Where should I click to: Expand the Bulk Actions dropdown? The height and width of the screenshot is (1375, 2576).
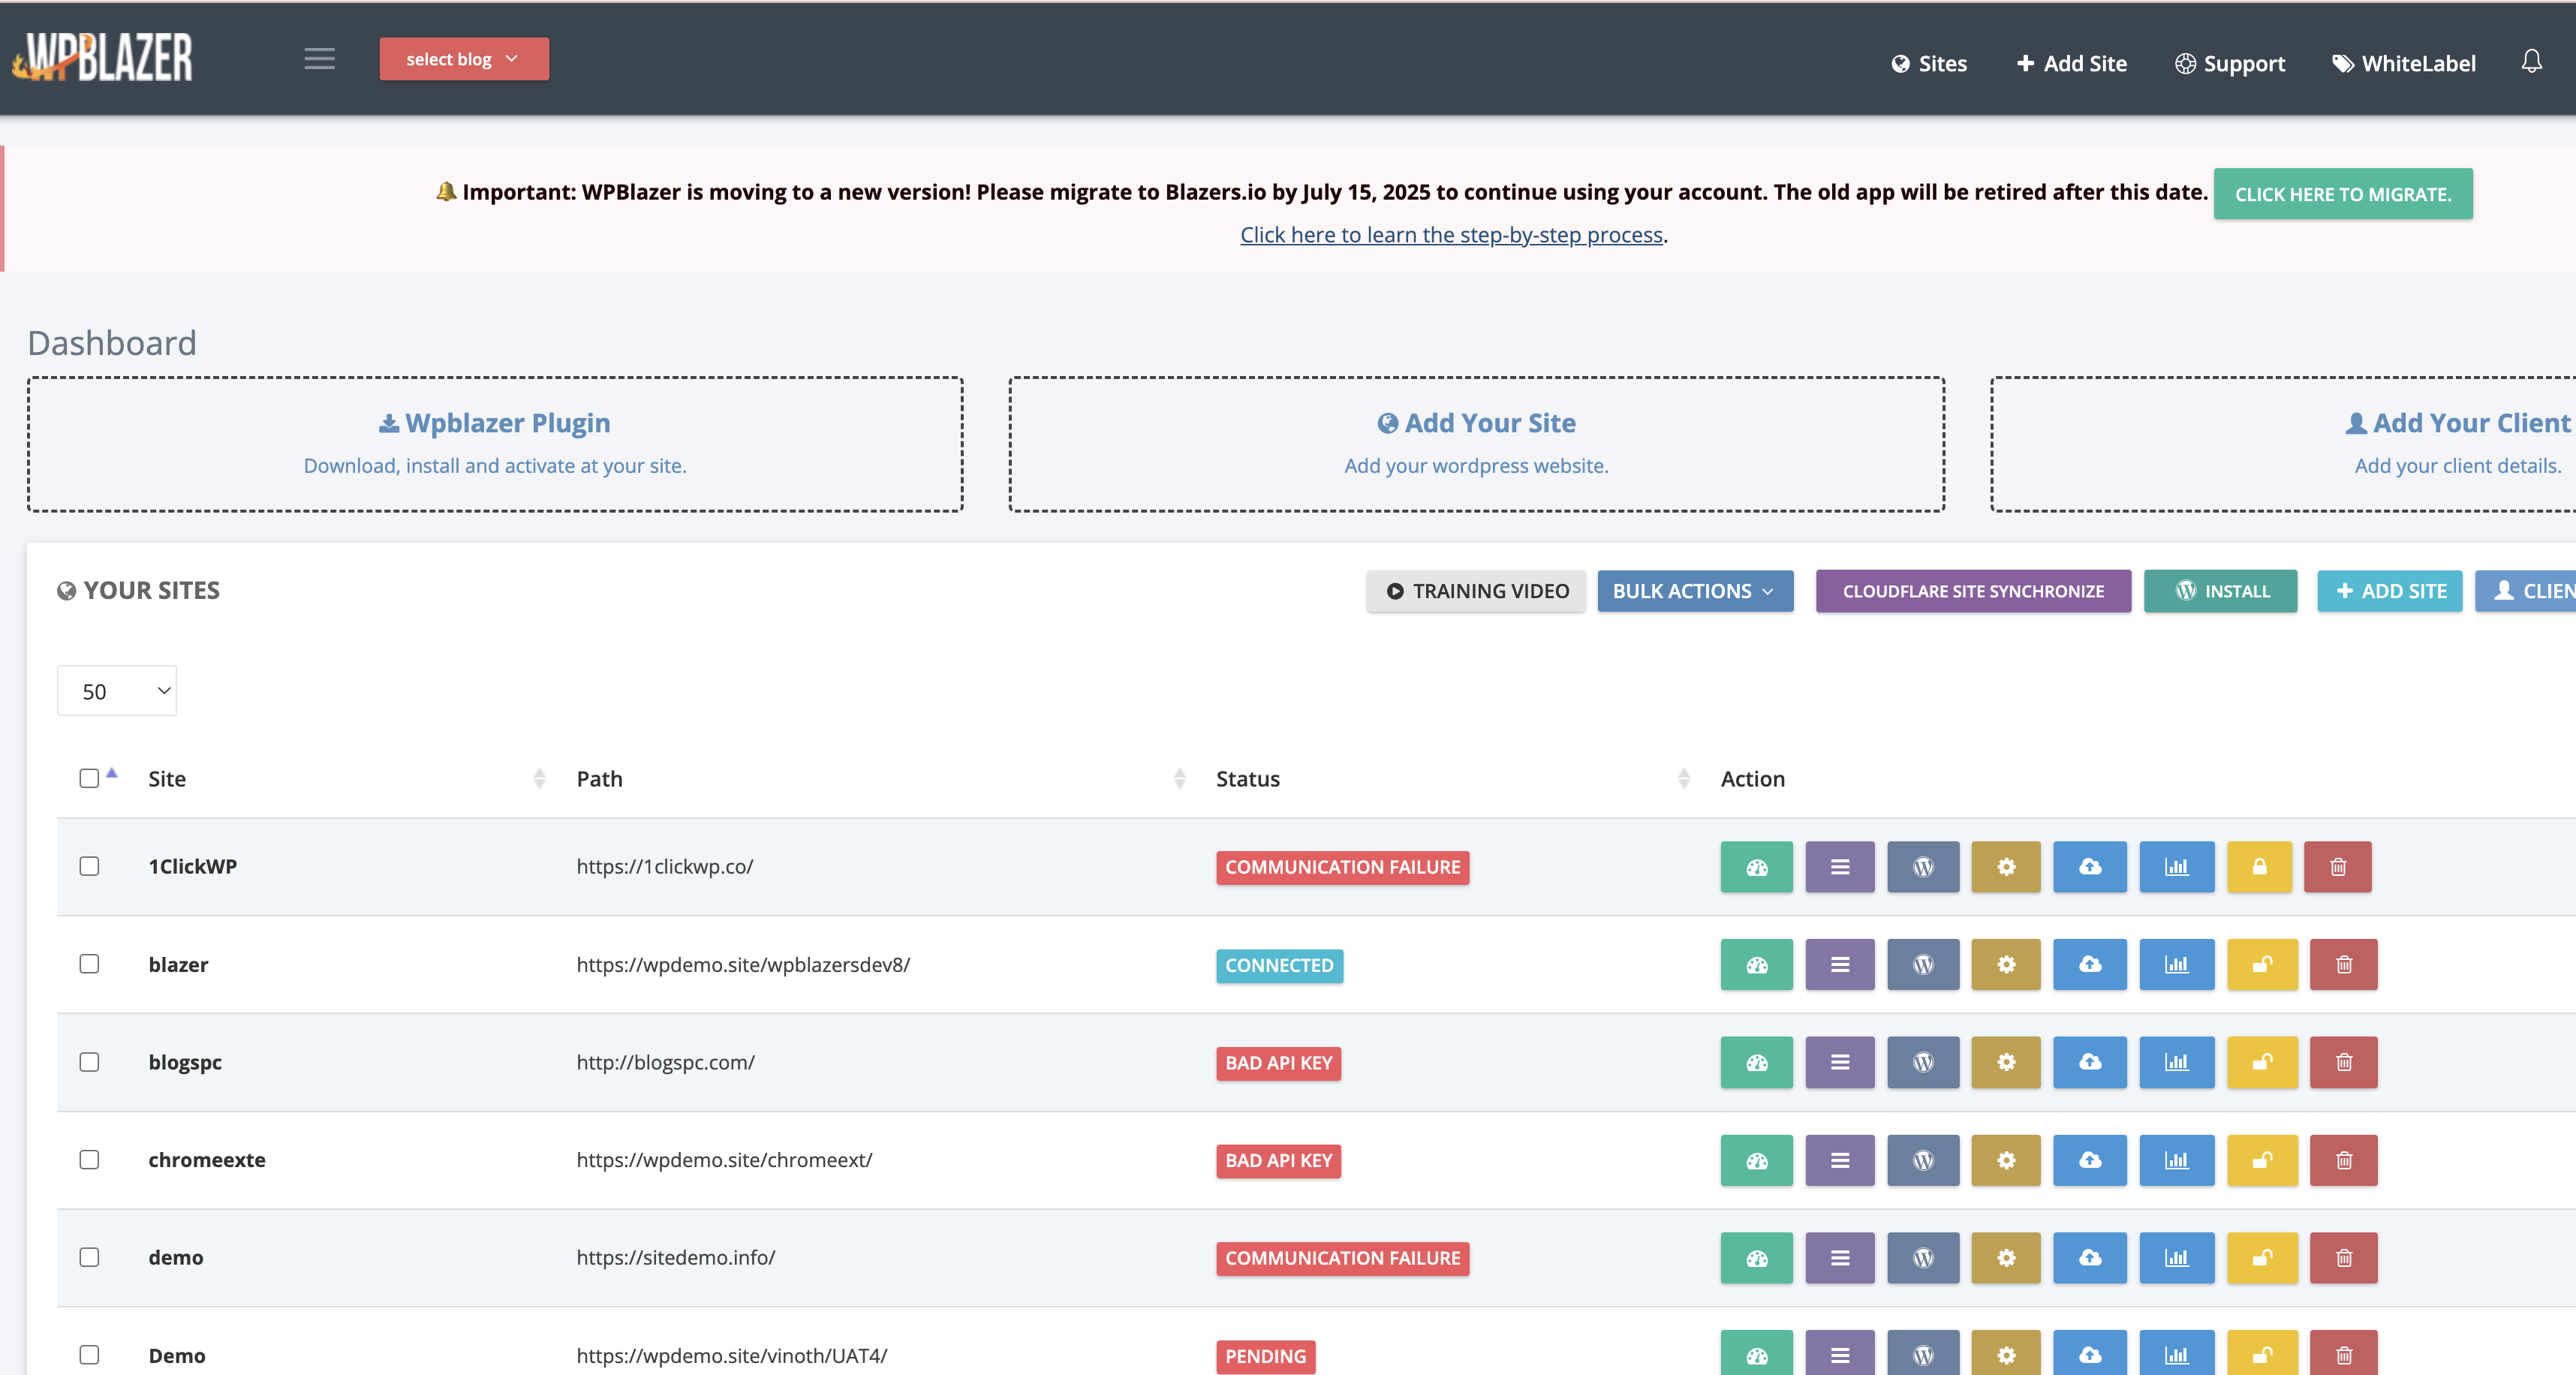[x=1695, y=591]
